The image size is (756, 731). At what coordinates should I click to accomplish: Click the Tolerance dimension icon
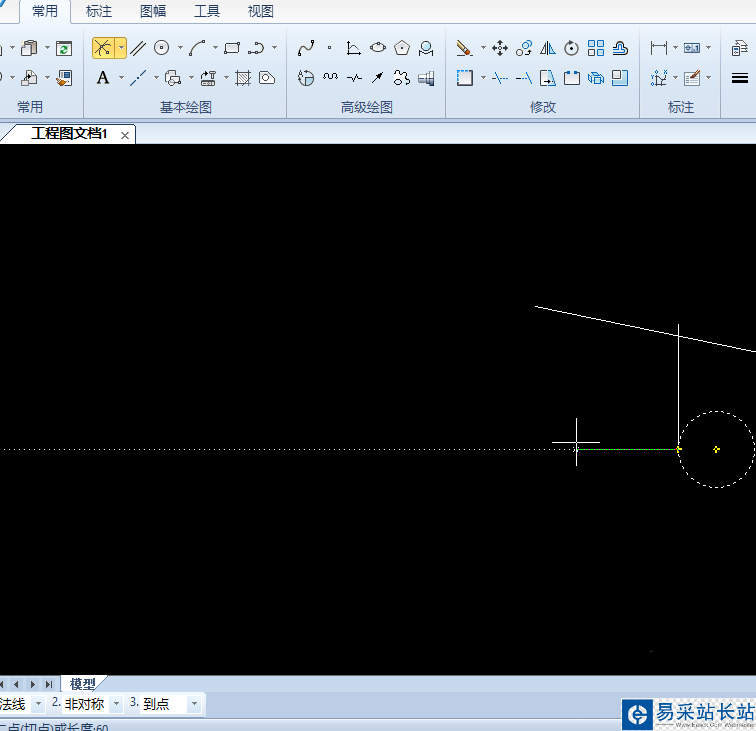point(692,48)
